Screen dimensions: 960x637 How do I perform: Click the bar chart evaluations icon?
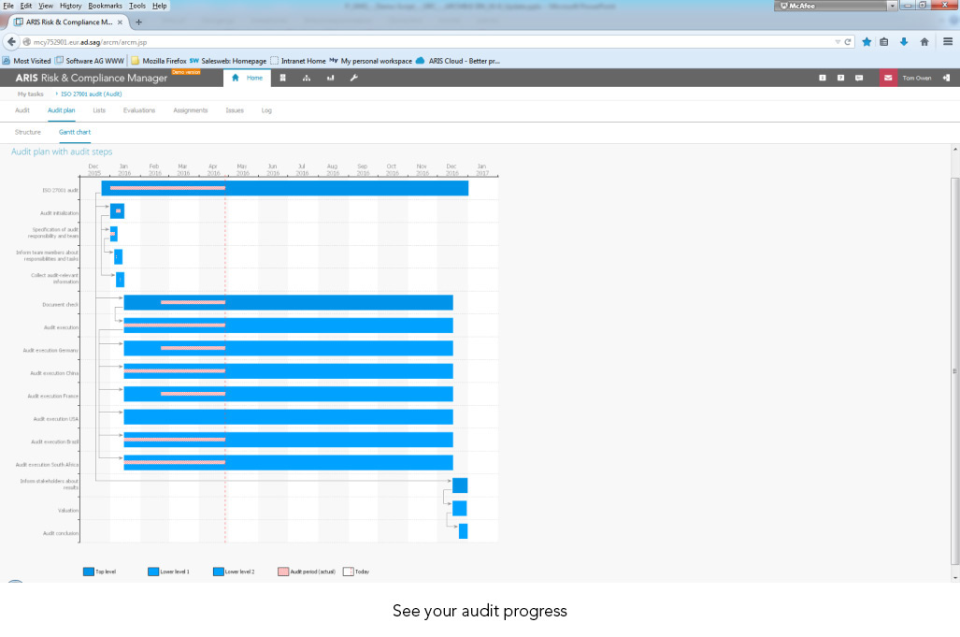330,77
